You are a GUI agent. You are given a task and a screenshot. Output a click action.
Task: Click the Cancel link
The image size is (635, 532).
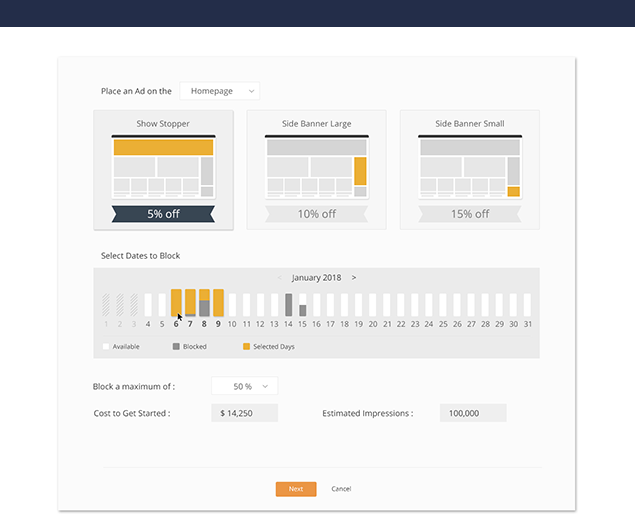341,489
